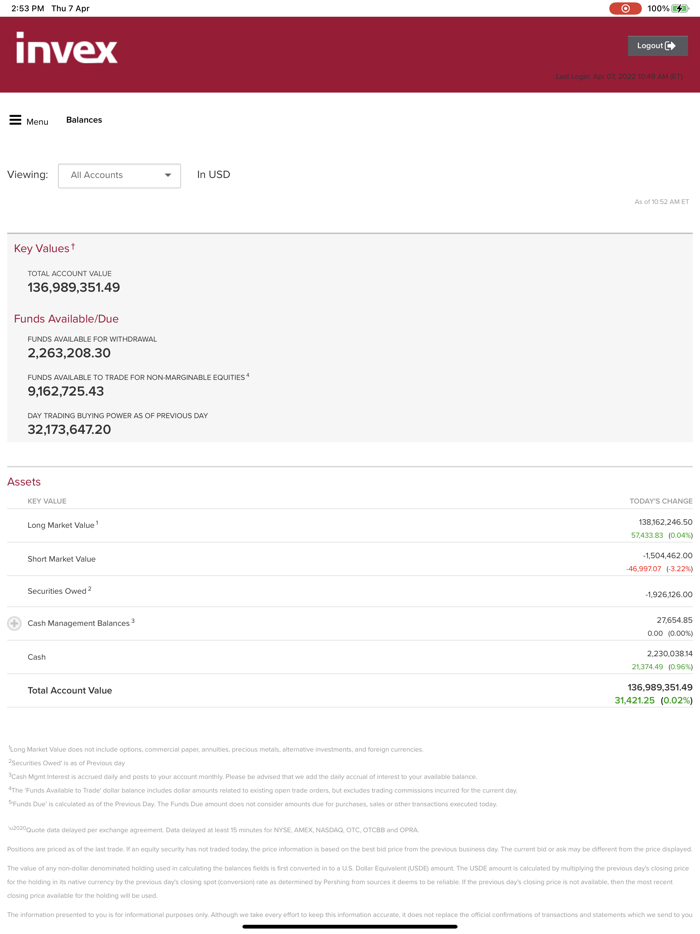
Task: Select the Balances tab
Action: coord(84,120)
